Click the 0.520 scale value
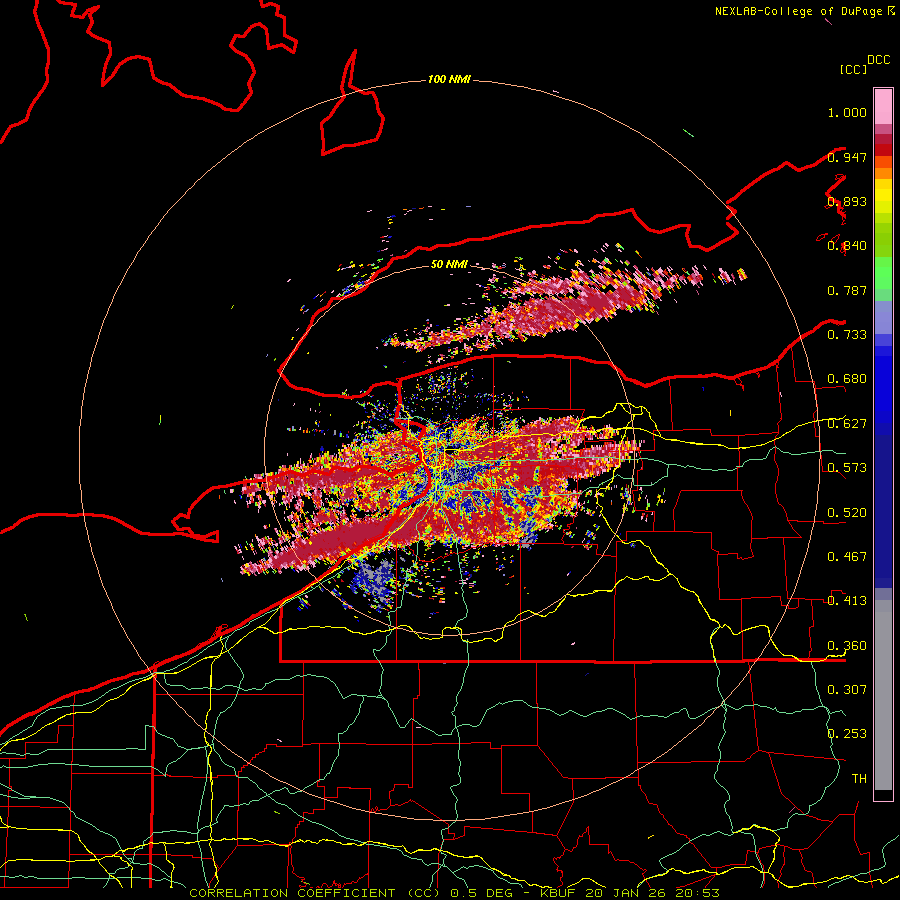 coord(847,513)
